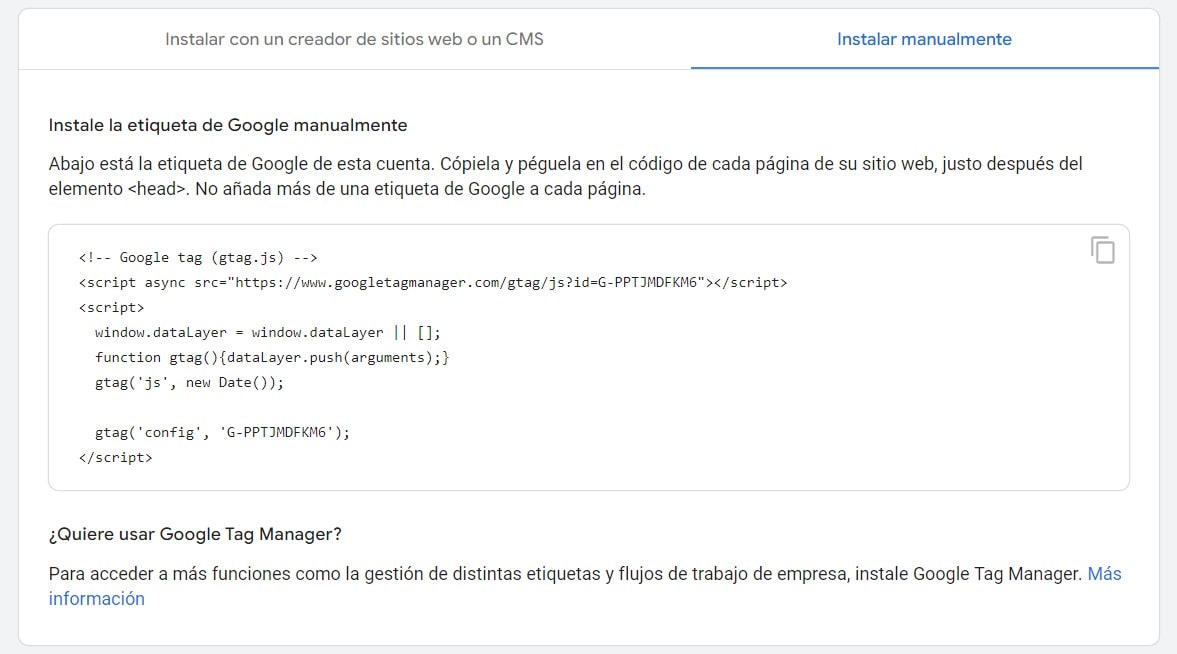Click '¿Quiere usar Google Tag Manager?' heading
The image size is (1177, 654).
pyautogui.click(x=195, y=535)
